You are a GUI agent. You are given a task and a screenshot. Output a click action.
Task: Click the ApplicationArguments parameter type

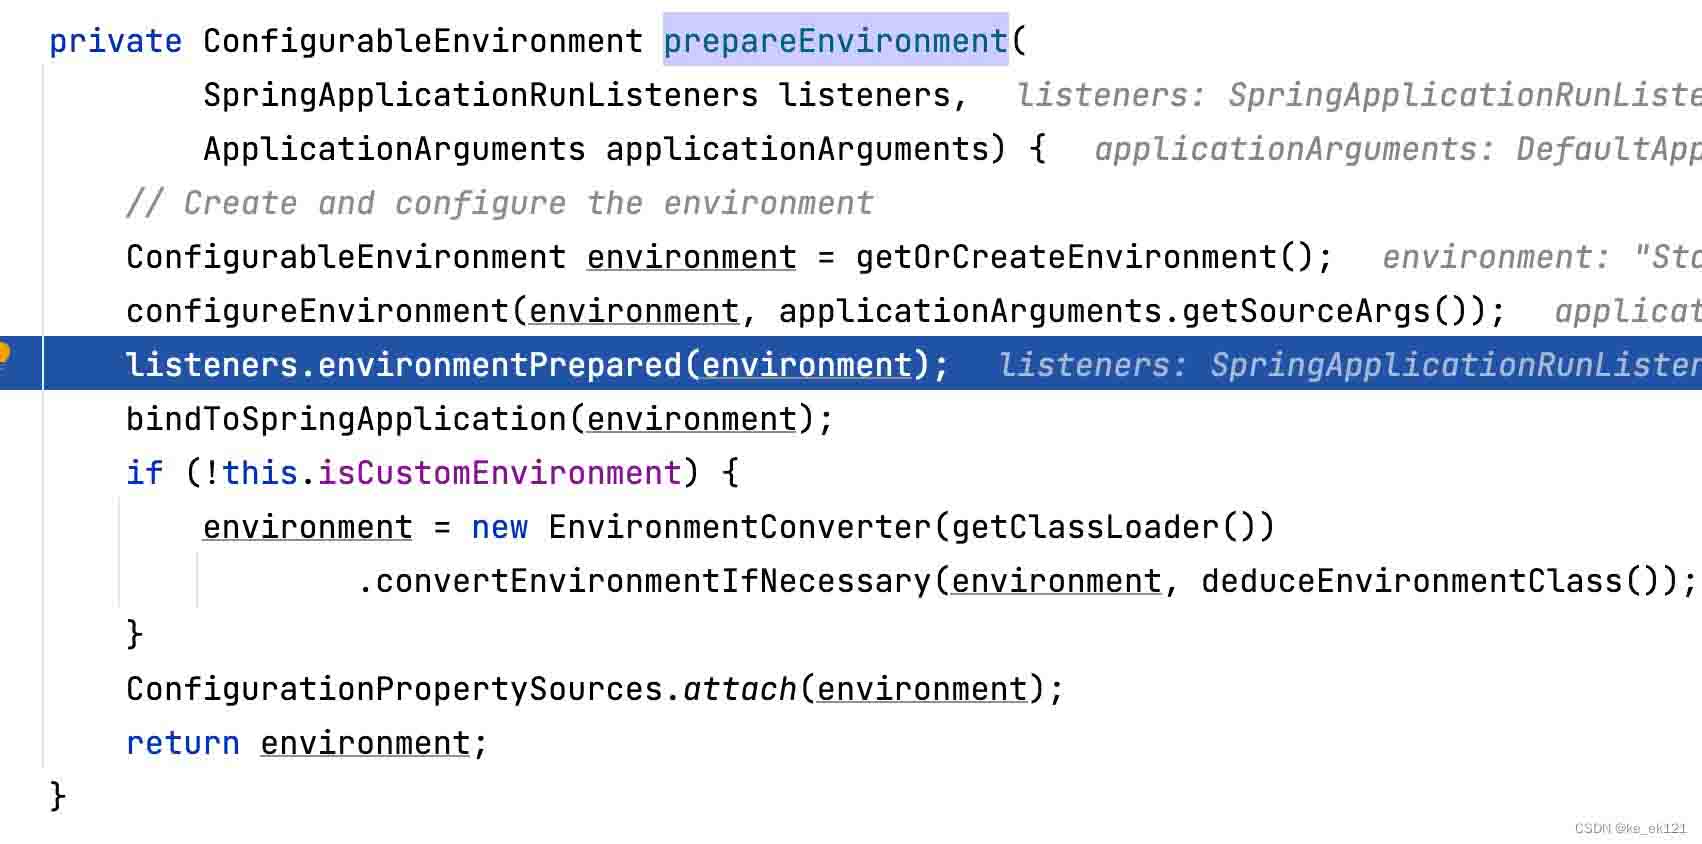click(394, 149)
